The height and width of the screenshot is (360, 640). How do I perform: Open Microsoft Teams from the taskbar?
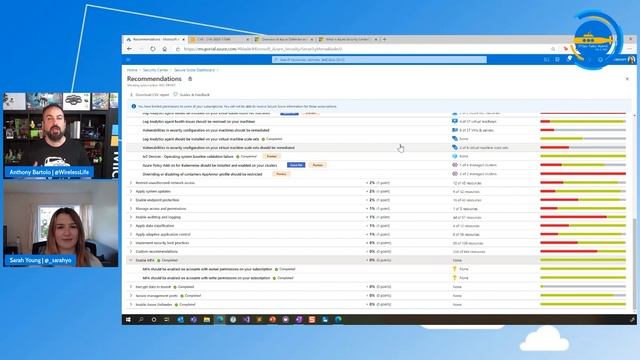[193, 320]
